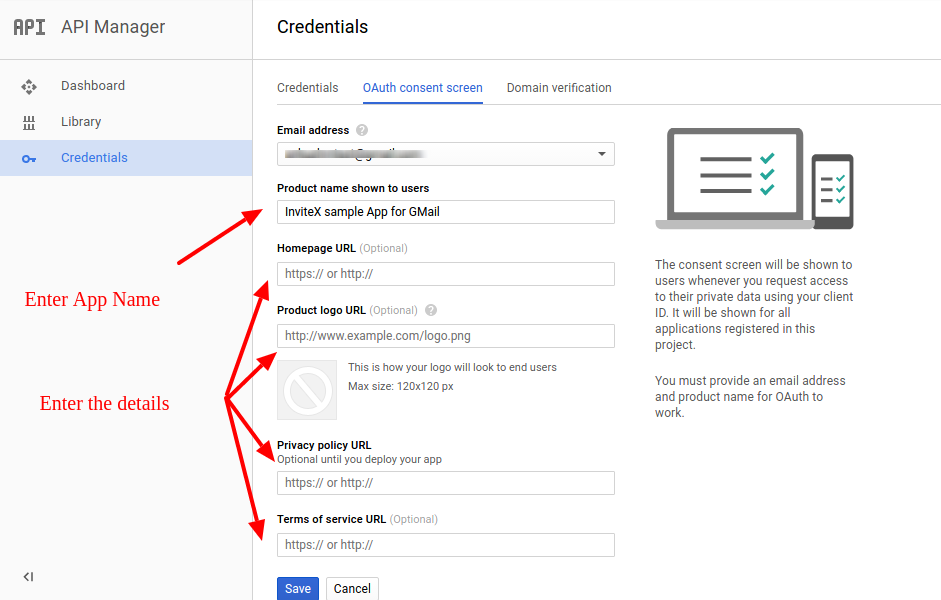Open Dashboard from the sidebar menu

pos(93,86)
